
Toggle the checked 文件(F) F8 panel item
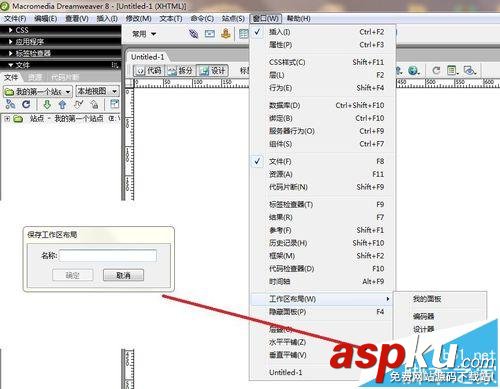(322, 161)
